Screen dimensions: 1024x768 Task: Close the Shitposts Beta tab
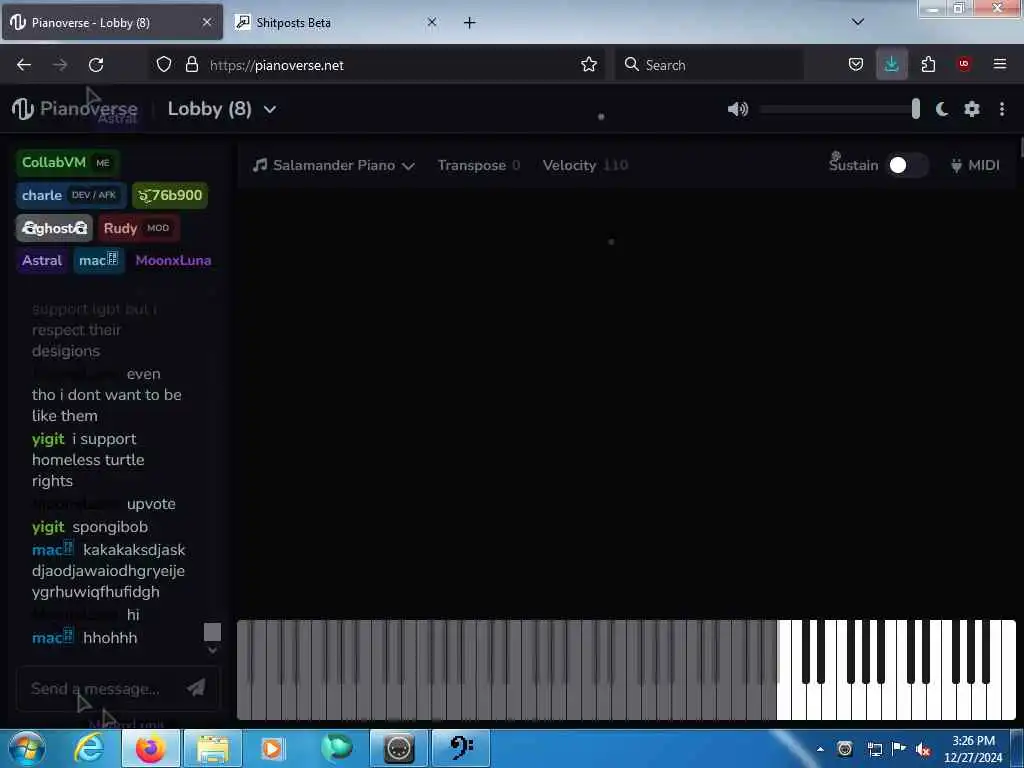[x=432, y=22]
